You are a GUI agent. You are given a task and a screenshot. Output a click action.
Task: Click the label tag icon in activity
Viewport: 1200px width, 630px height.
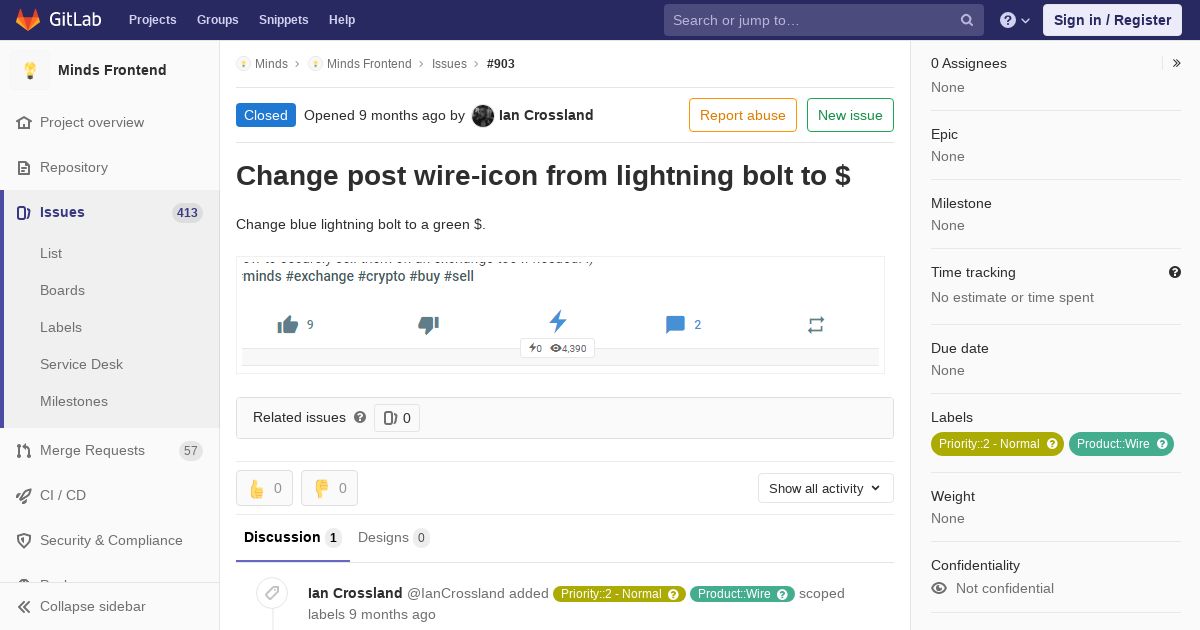pos(272,593)
